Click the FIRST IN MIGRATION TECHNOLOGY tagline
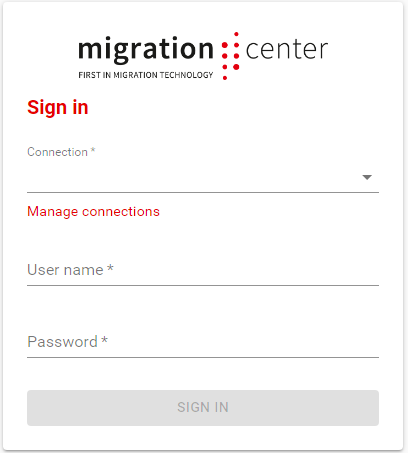This screenshot has height=454, width=408. pyautogui.click(x=146, y=75)
